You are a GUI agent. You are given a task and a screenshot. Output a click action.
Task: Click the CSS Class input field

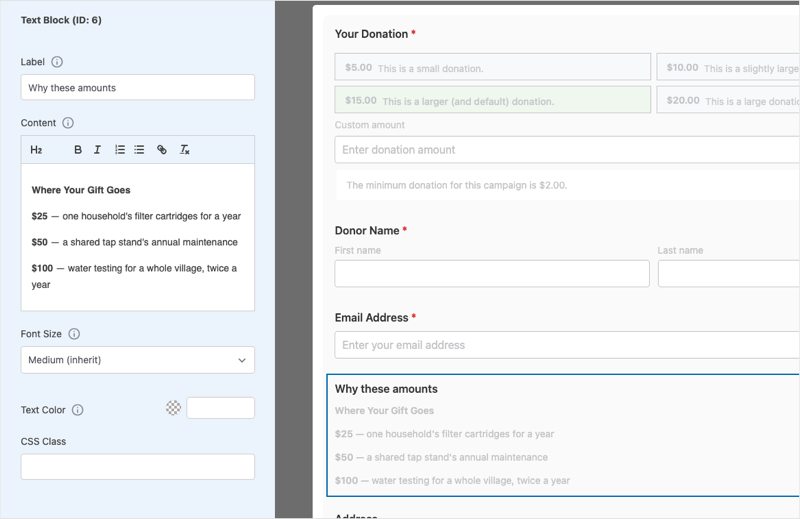pyautogui.click(x=138, y=466)
